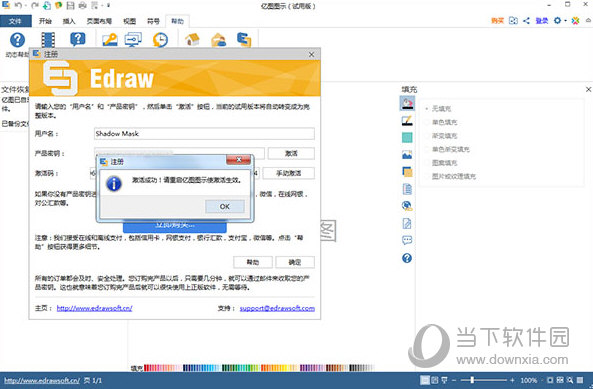Select the comment bubble icon in side panel
Screen dimensions: 593x389
tap(407, 240)
